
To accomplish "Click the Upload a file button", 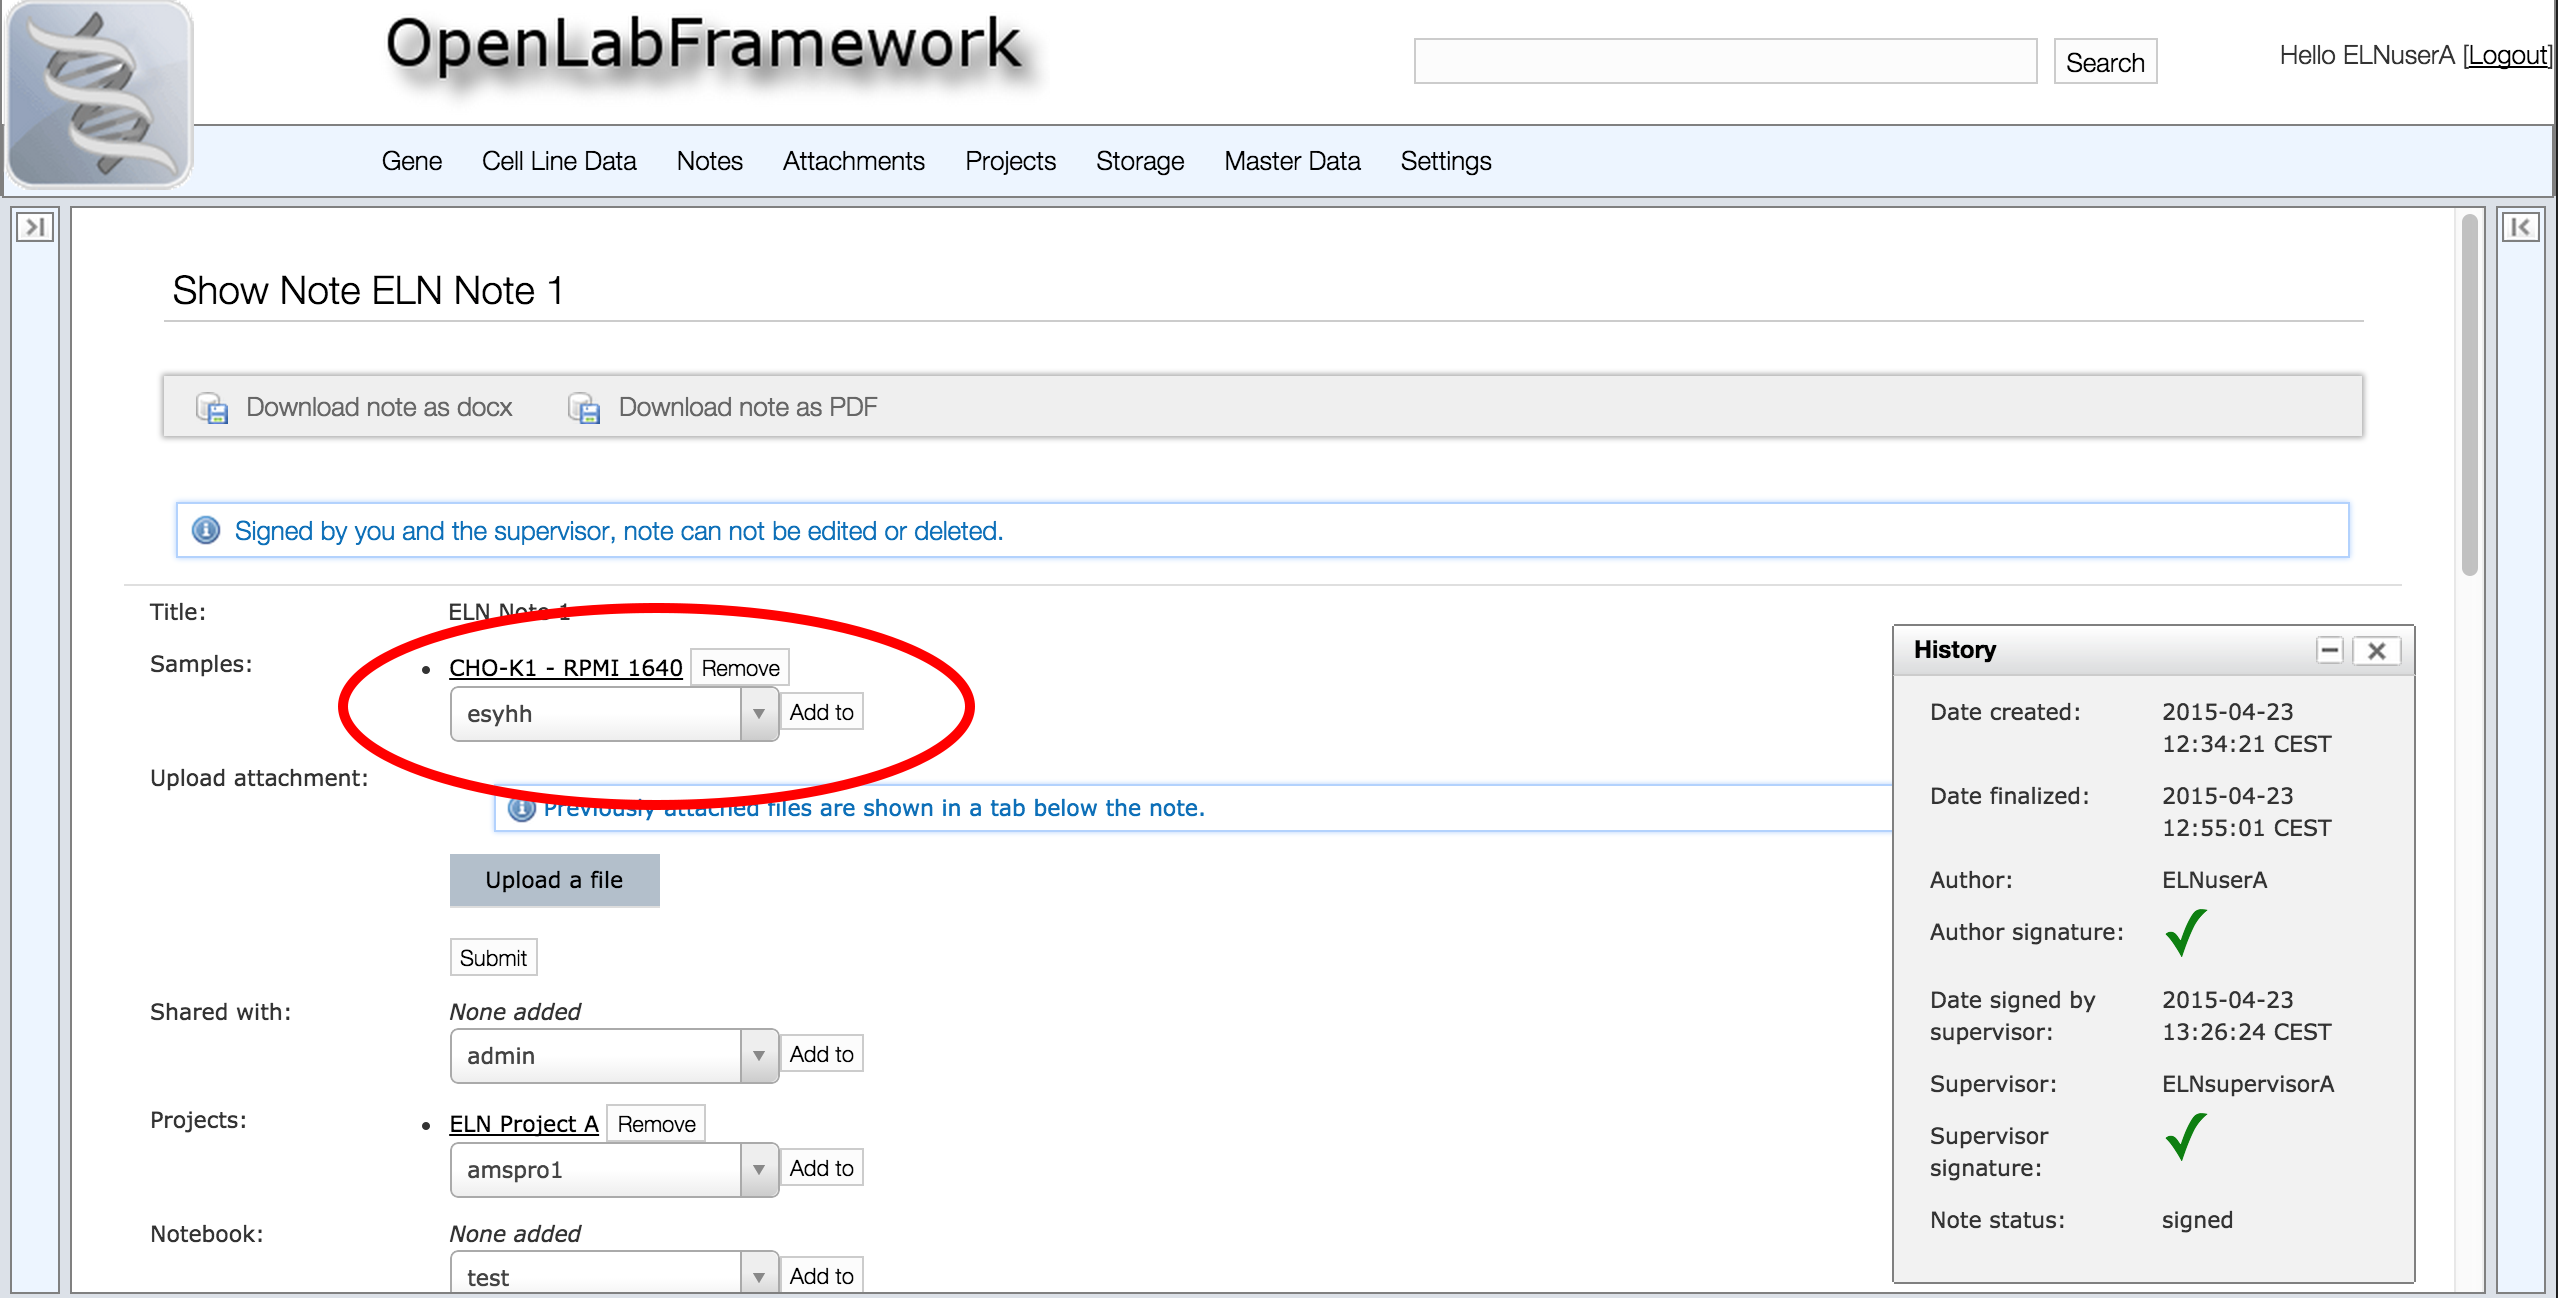I will coord(554,880).
